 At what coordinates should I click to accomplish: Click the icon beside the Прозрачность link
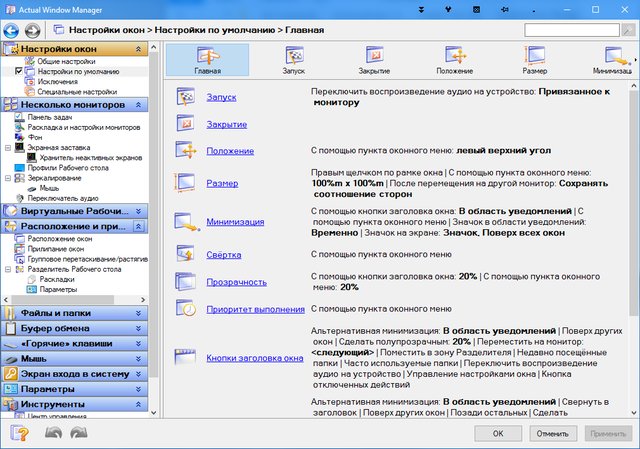[x=187, y=282]
